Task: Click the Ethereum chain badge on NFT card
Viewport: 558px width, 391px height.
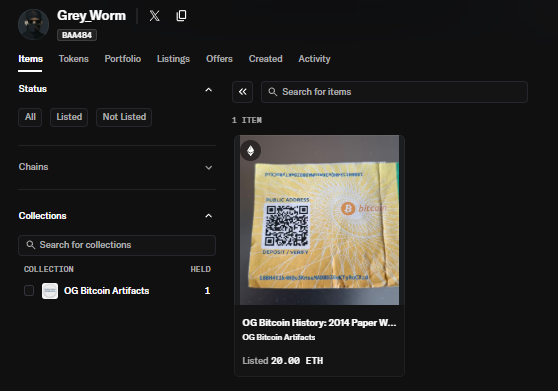Action: coord(251,150)
